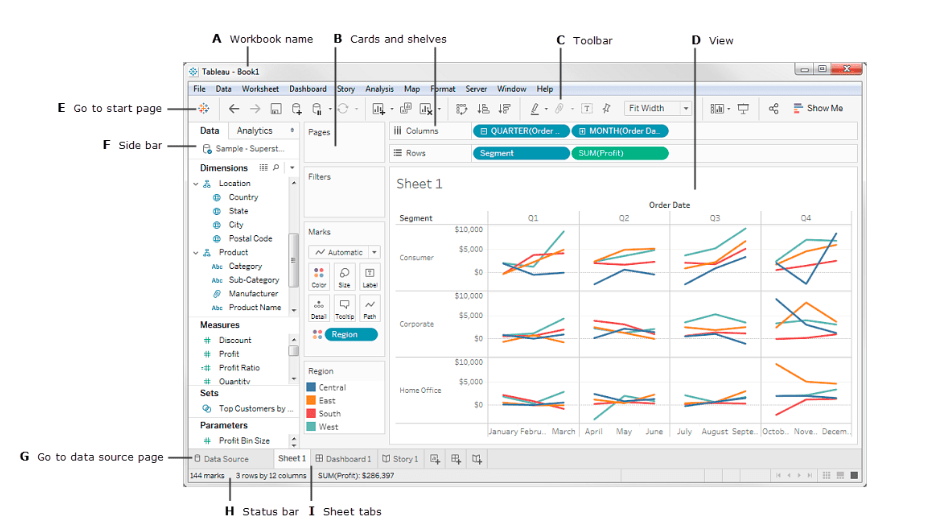Select the Central blue legend swatch
930x524 pixels.
pos(311,387)
